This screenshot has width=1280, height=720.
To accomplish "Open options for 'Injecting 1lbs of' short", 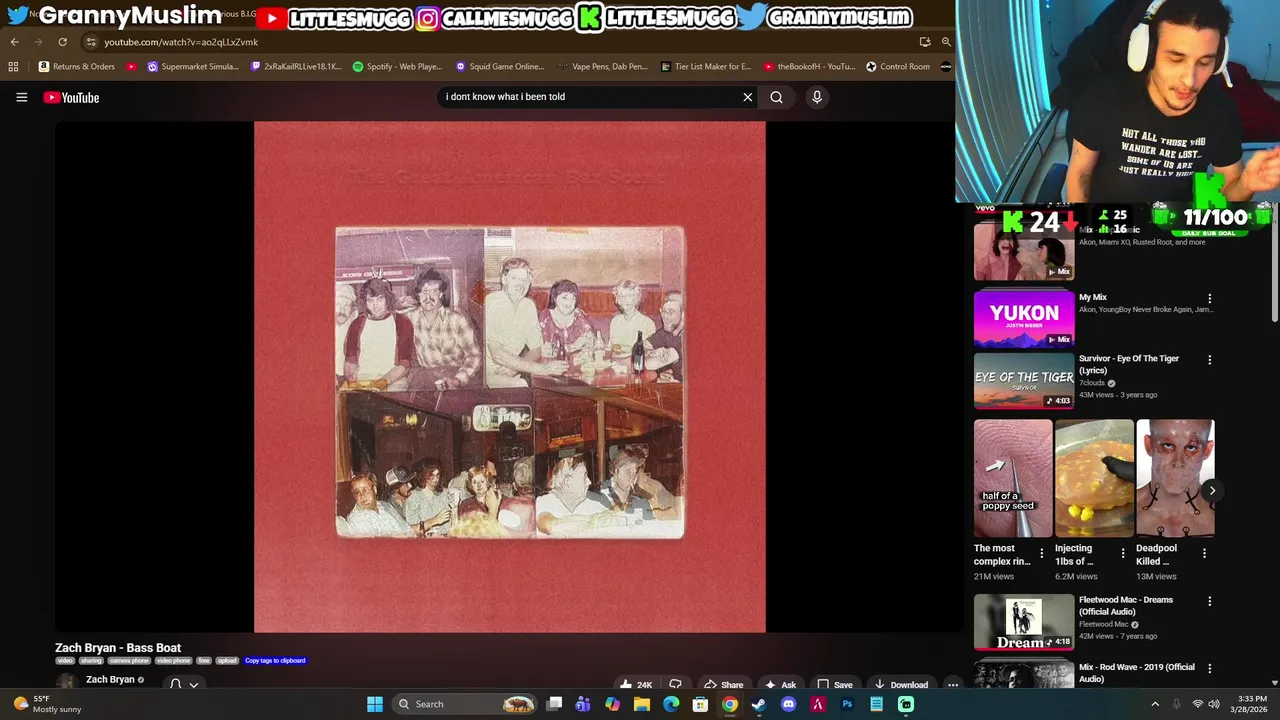I will (1122, 553).
